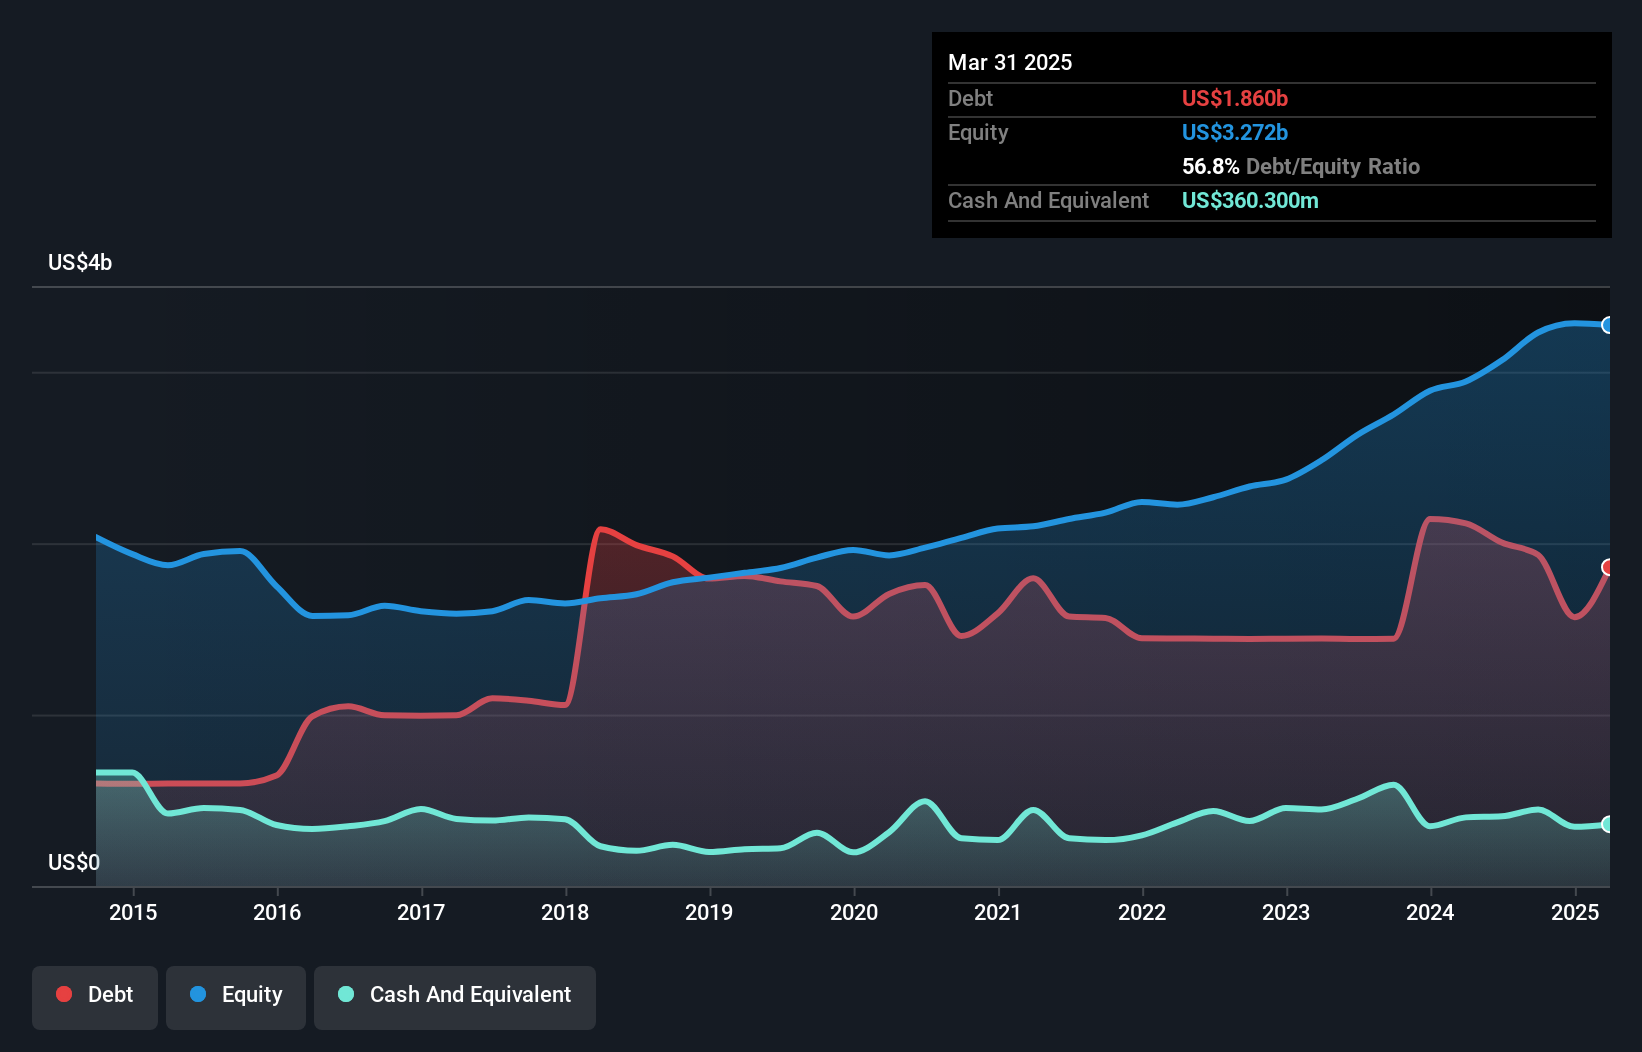
Task: Toggle the Equity series legend button
Action: 236,997
